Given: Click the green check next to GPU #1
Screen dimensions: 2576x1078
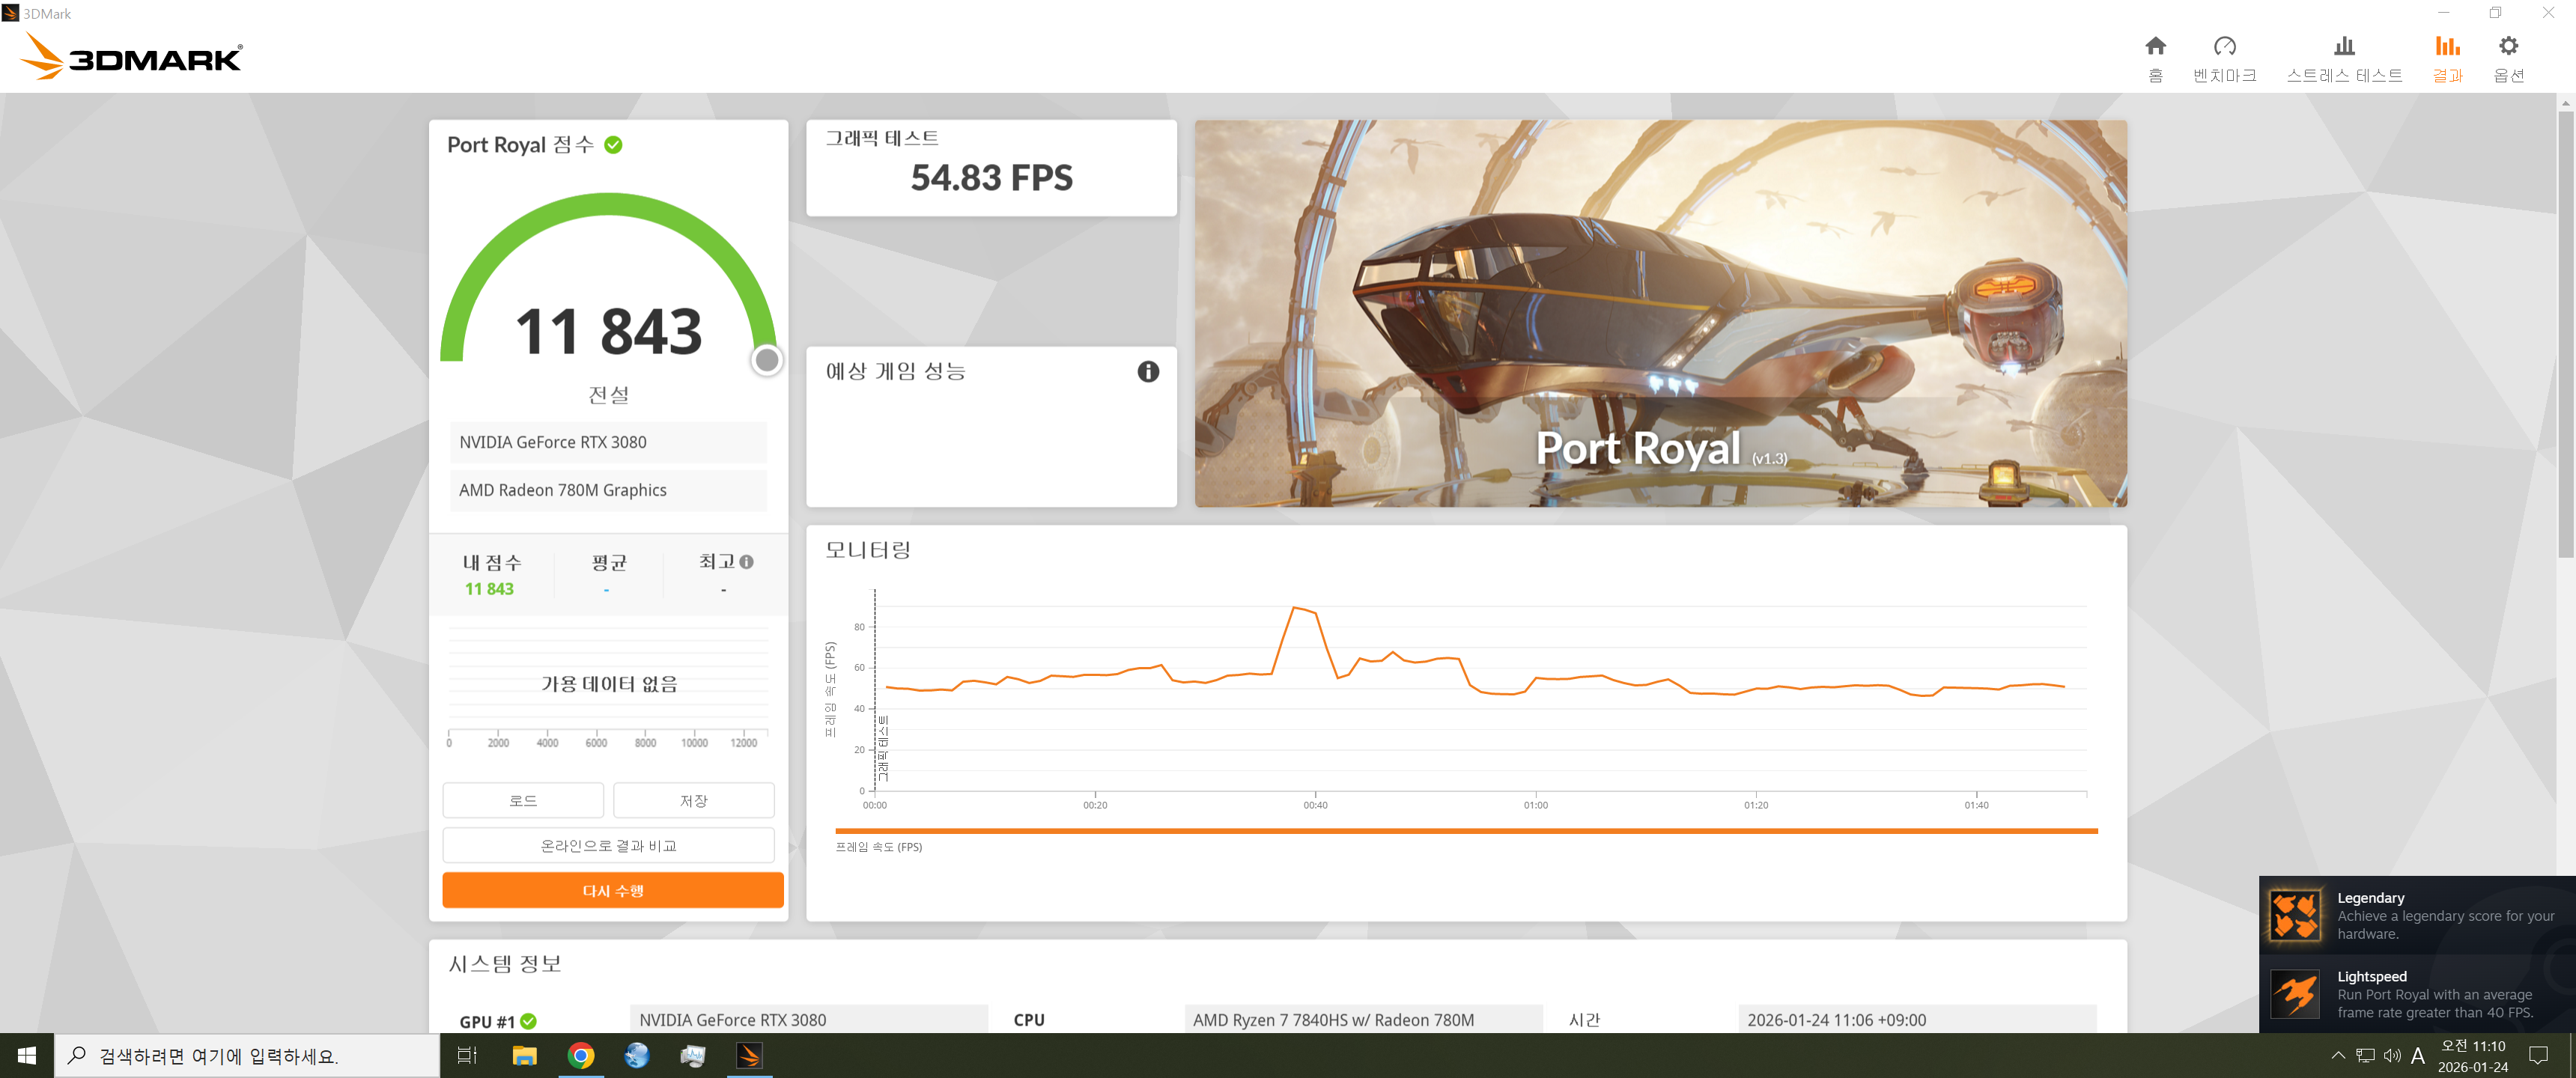Looking at the screenshot, I should (528, 1021).
